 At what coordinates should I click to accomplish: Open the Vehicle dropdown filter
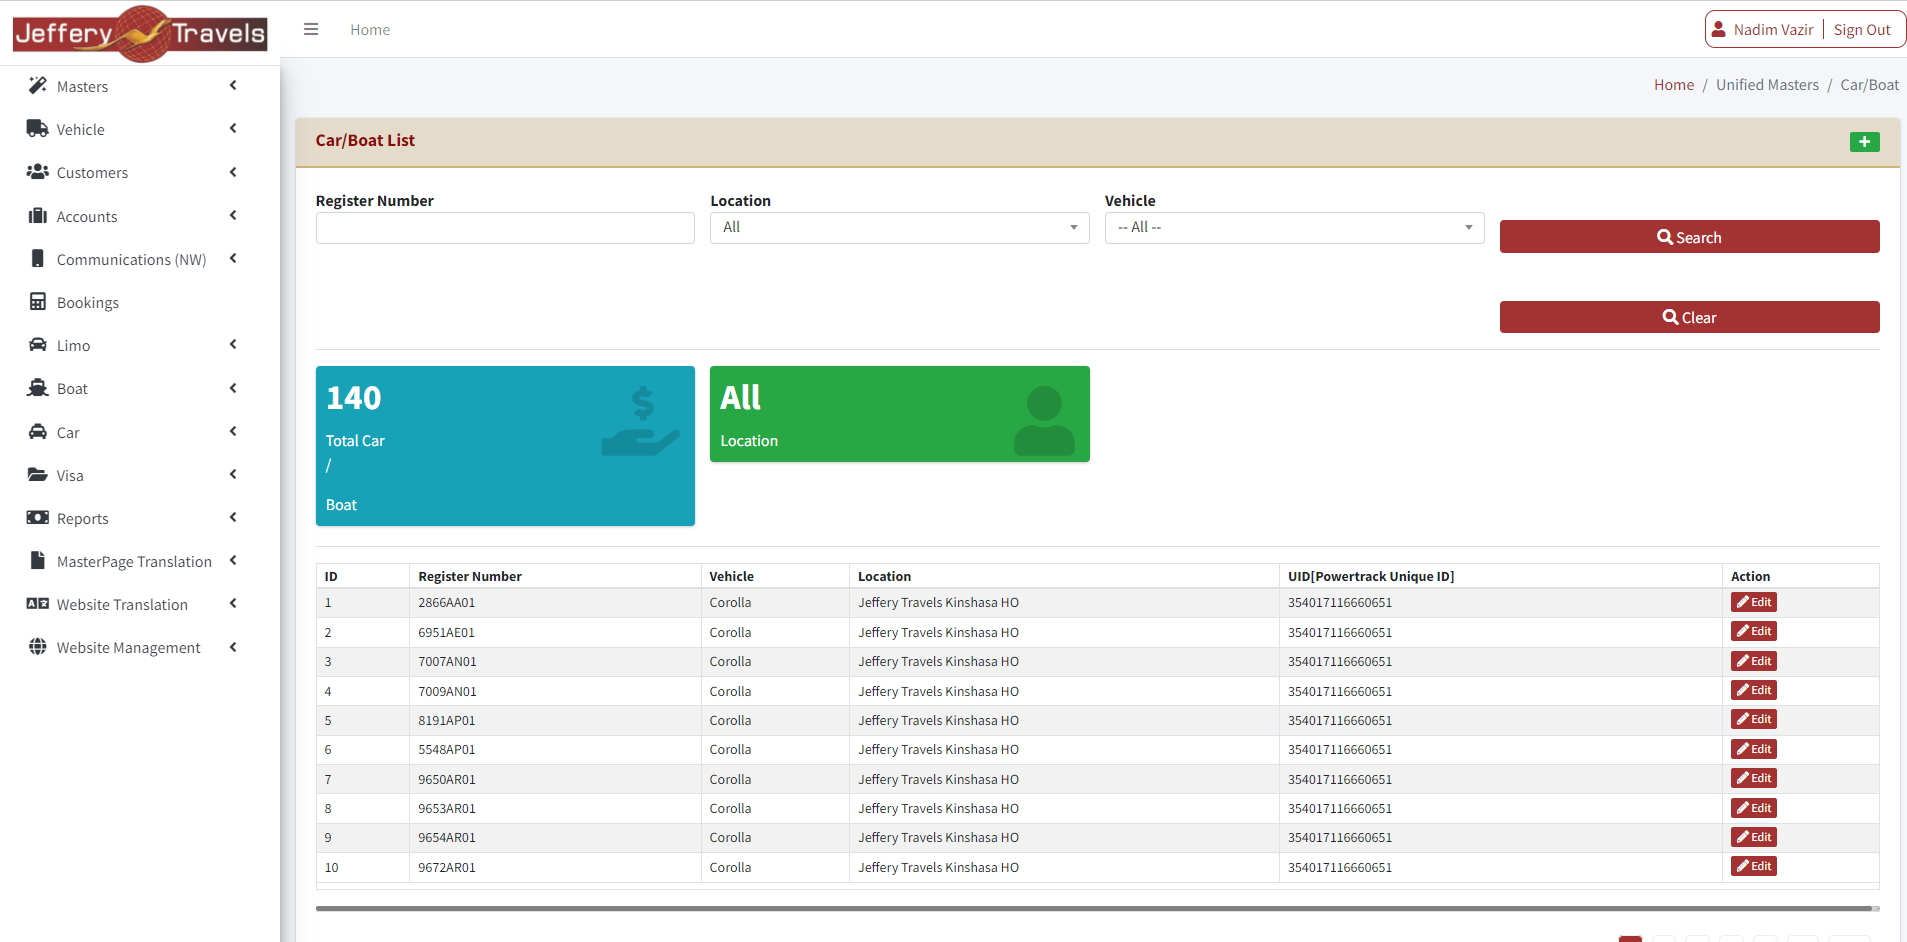click(x=1293, y=228)
